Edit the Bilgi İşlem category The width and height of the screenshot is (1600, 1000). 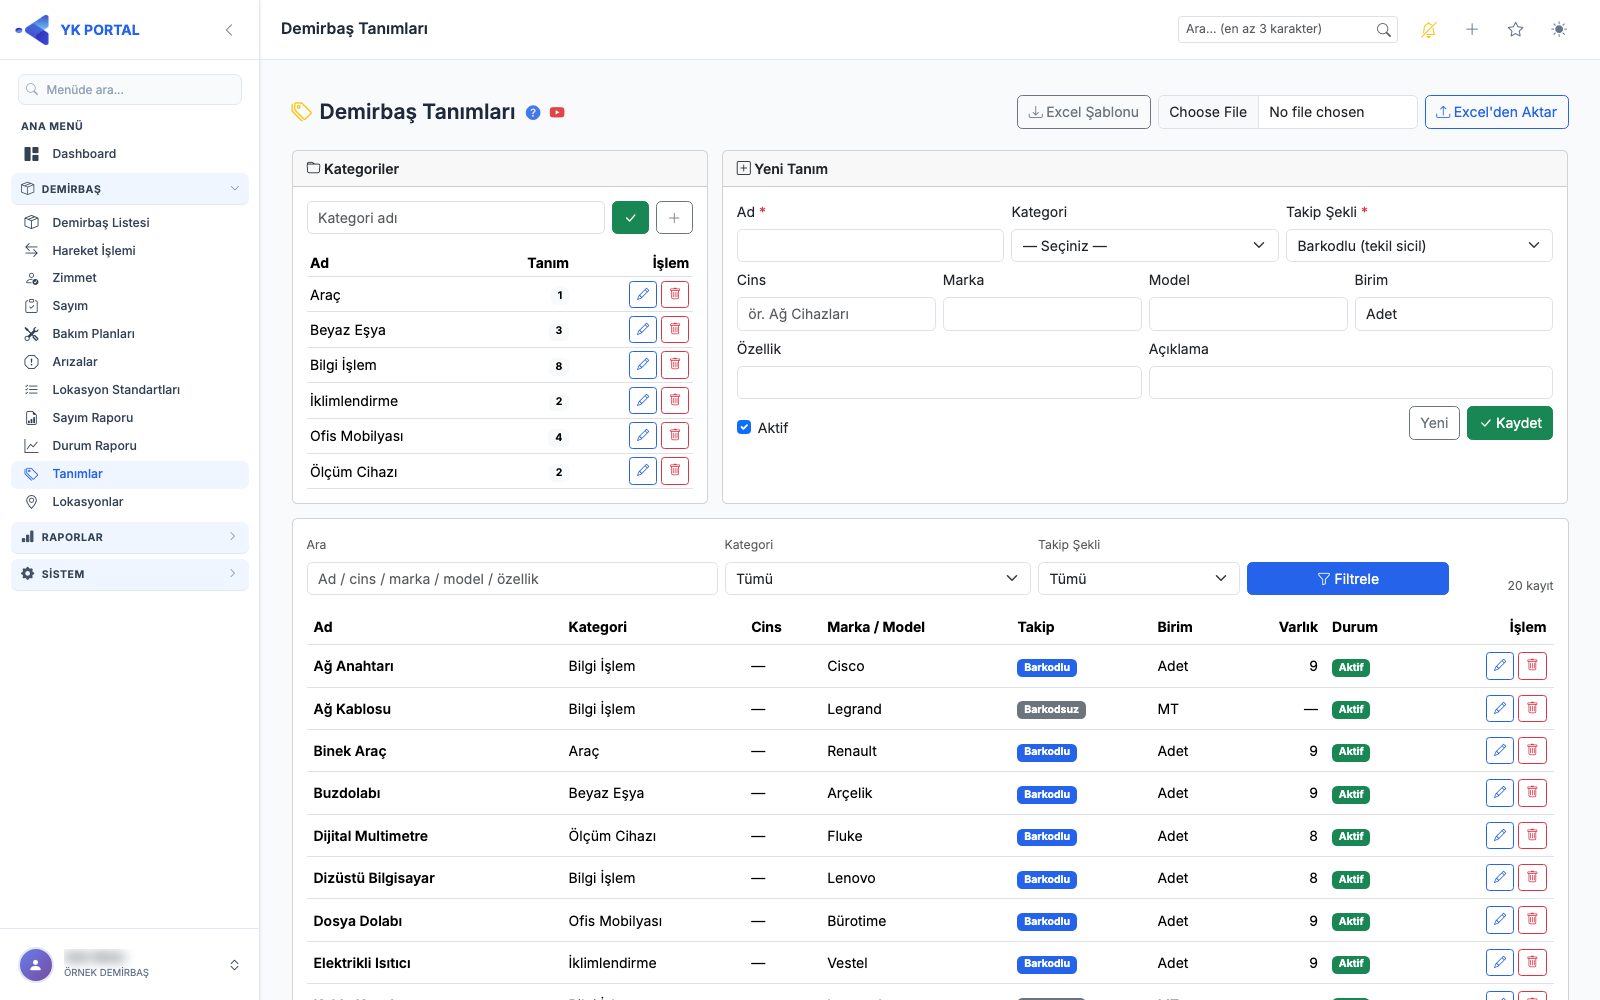[643, 365]
